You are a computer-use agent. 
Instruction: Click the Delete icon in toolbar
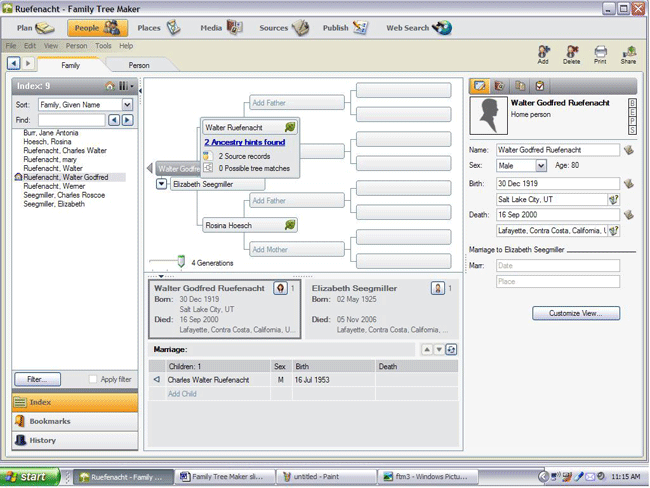[x=572, y=55]
